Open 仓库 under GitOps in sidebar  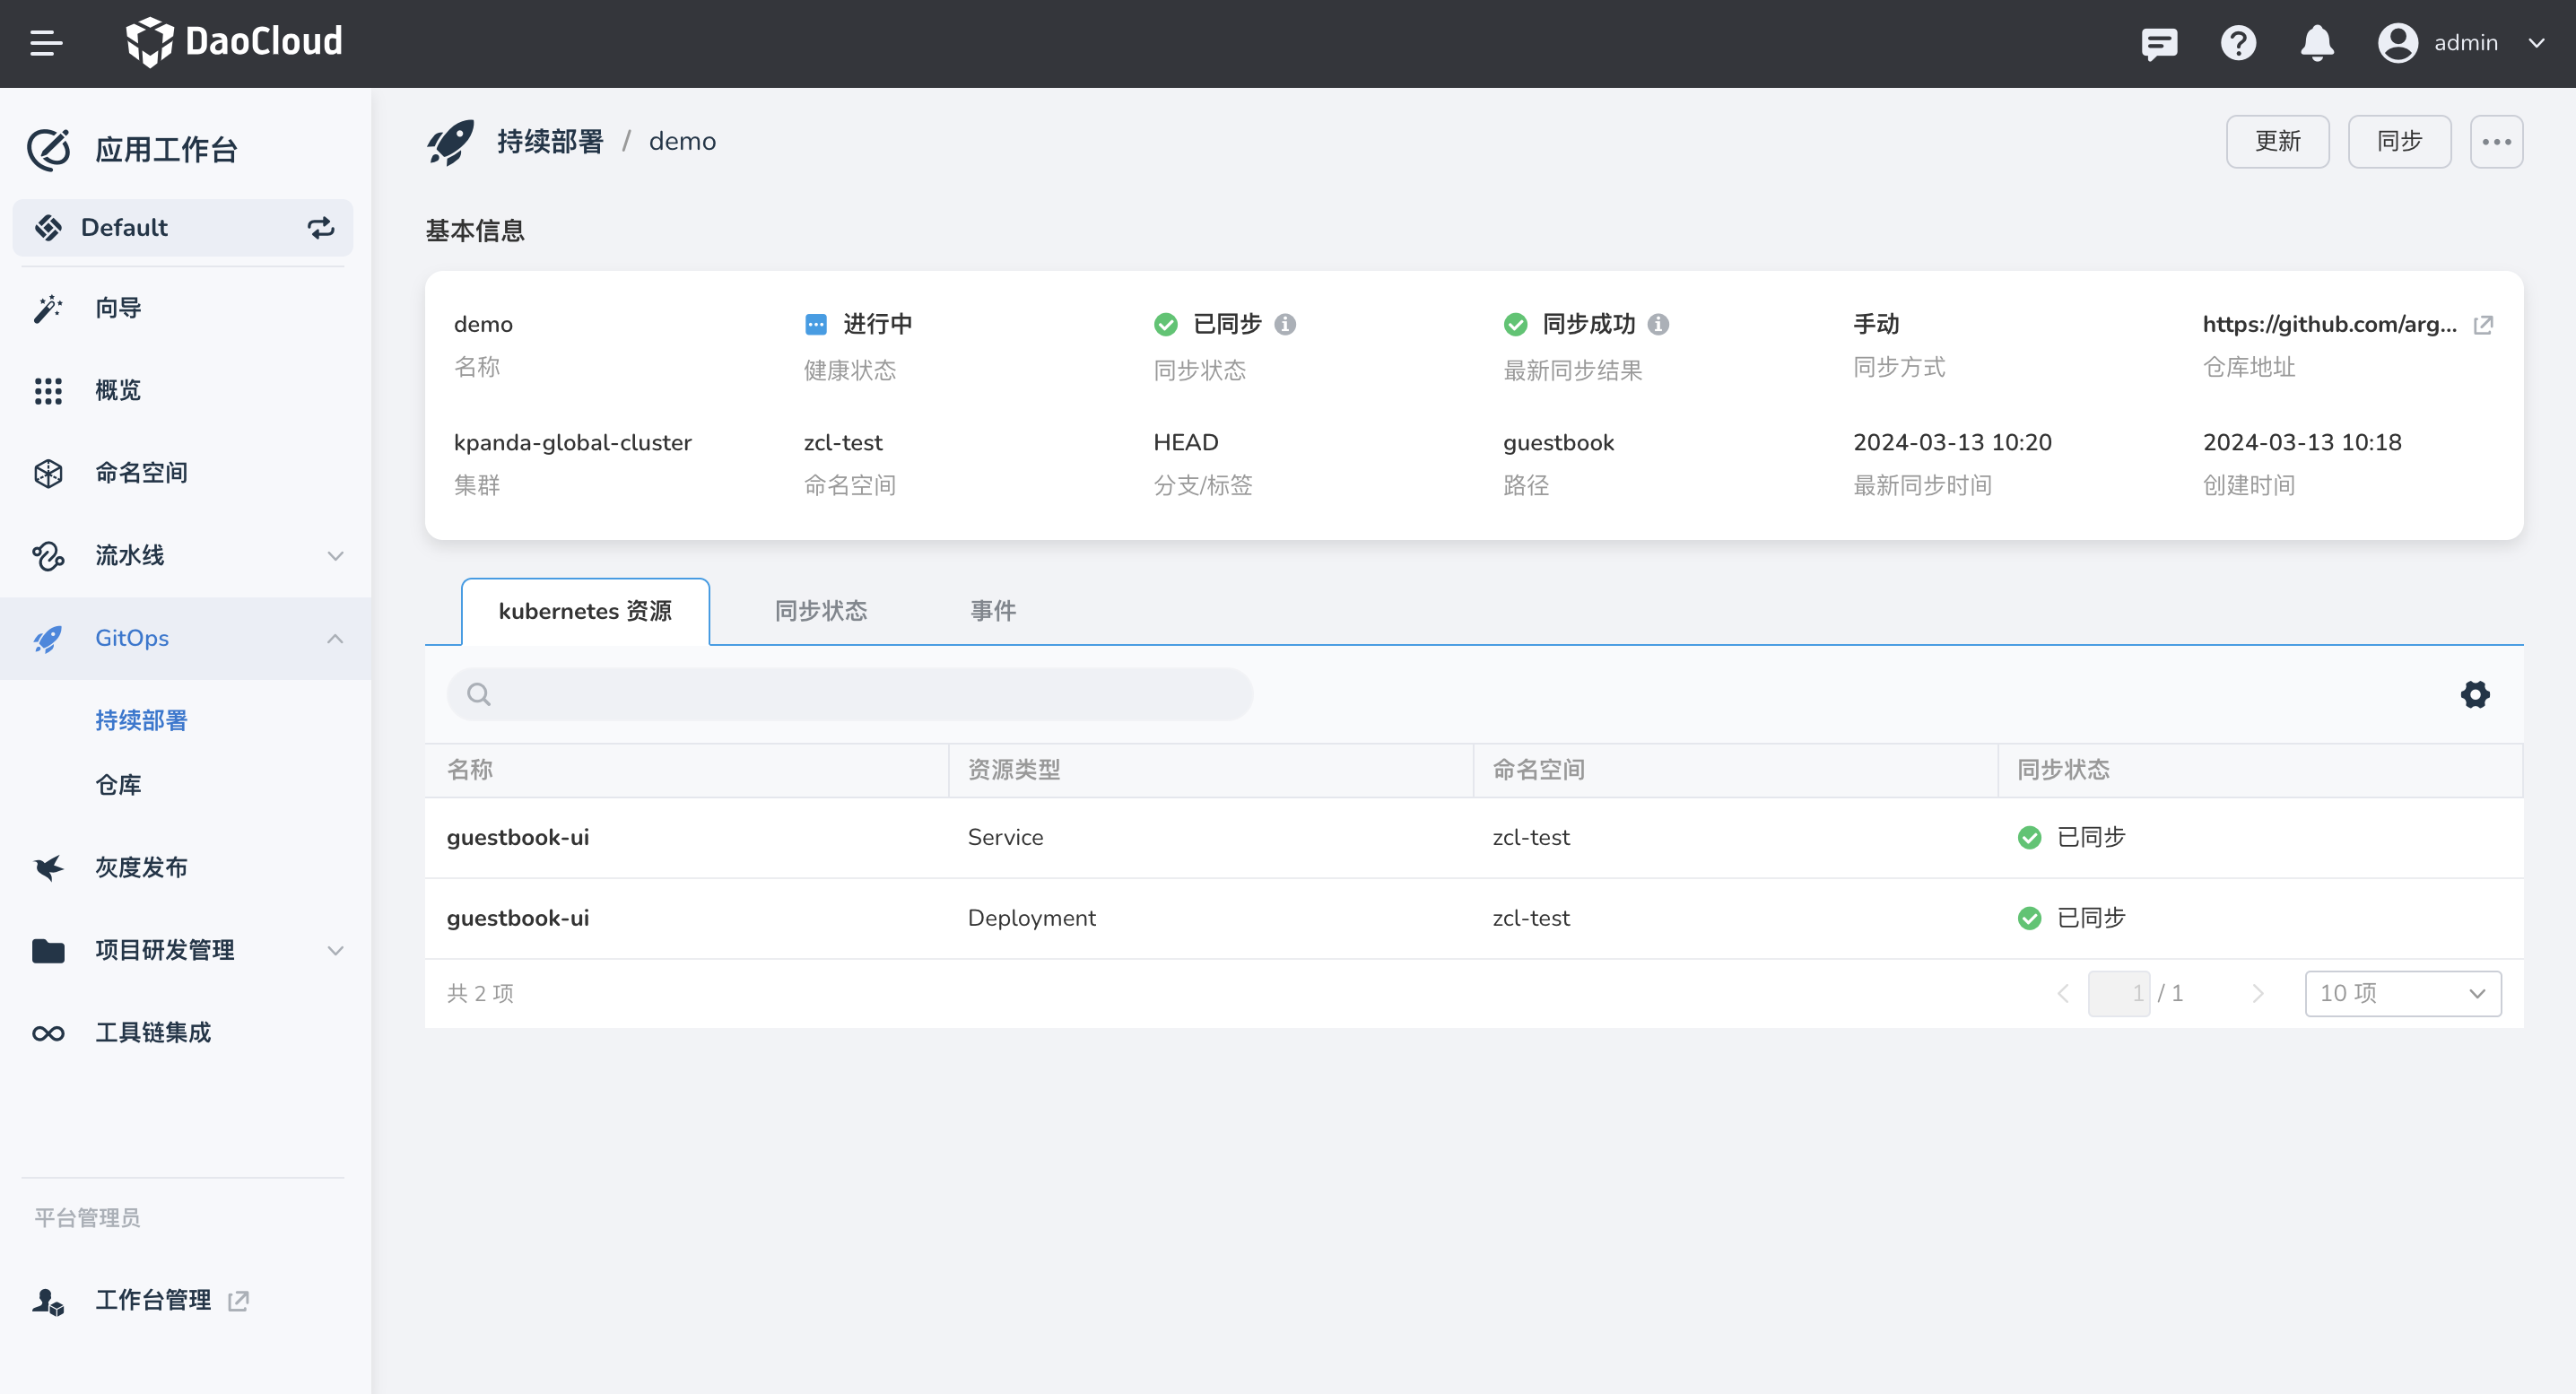click(118, 785)
